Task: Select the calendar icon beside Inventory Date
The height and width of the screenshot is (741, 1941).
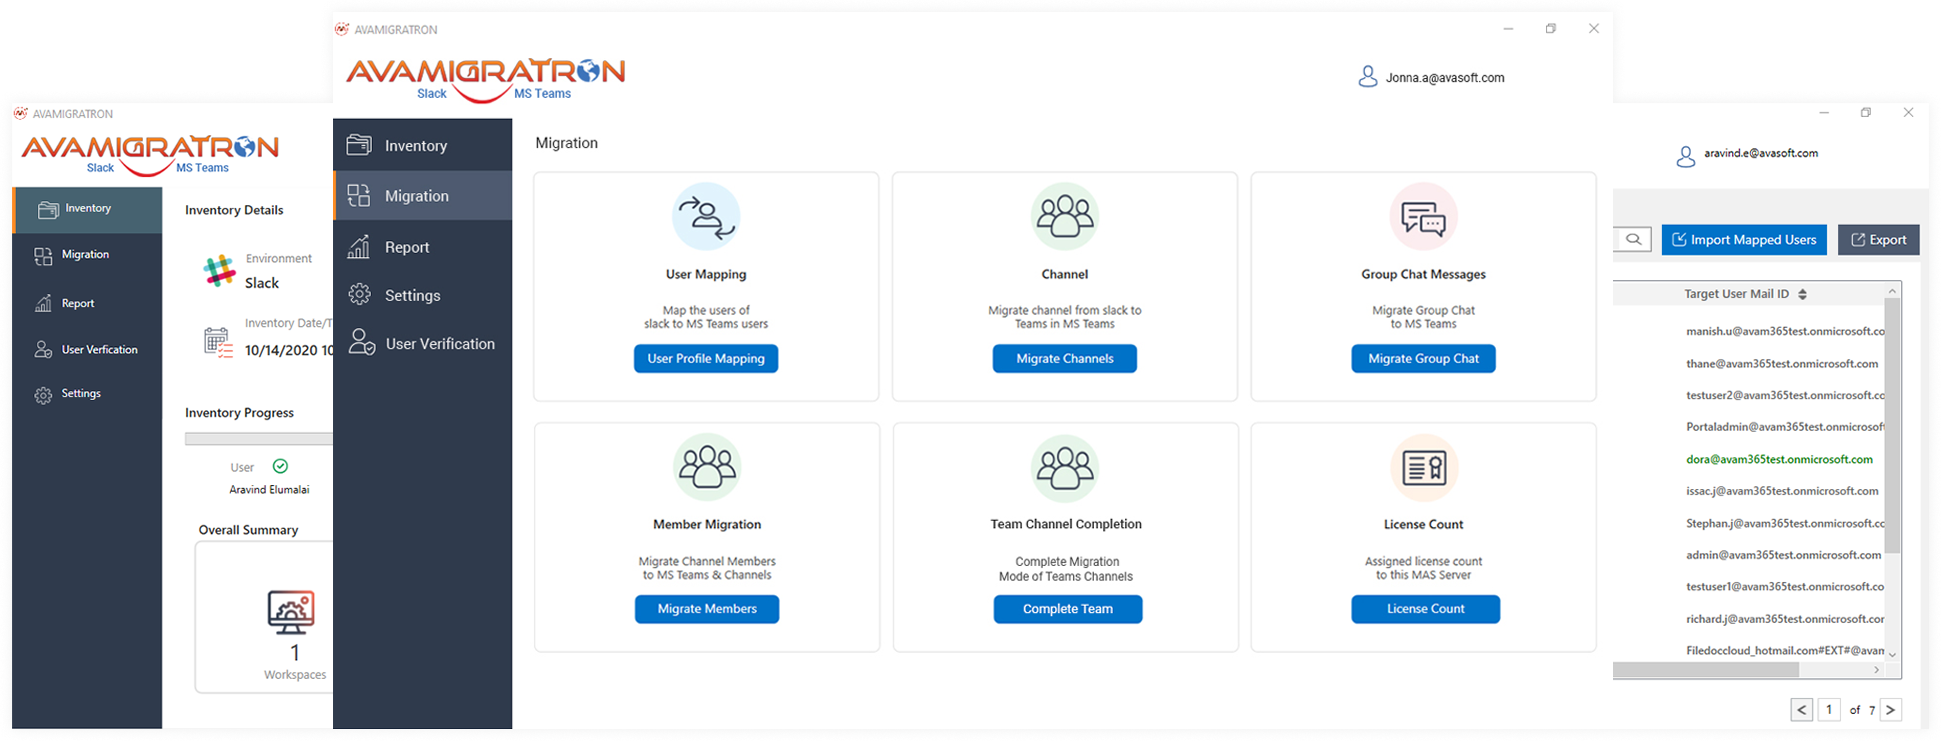Action: coord(218,342)
